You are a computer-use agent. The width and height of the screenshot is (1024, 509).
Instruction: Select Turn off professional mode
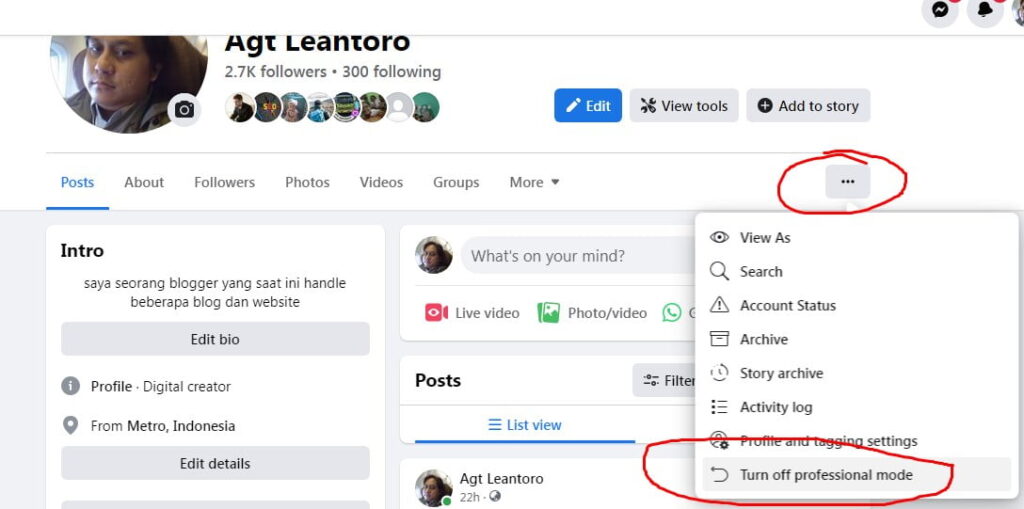click(x=856, y=475)
